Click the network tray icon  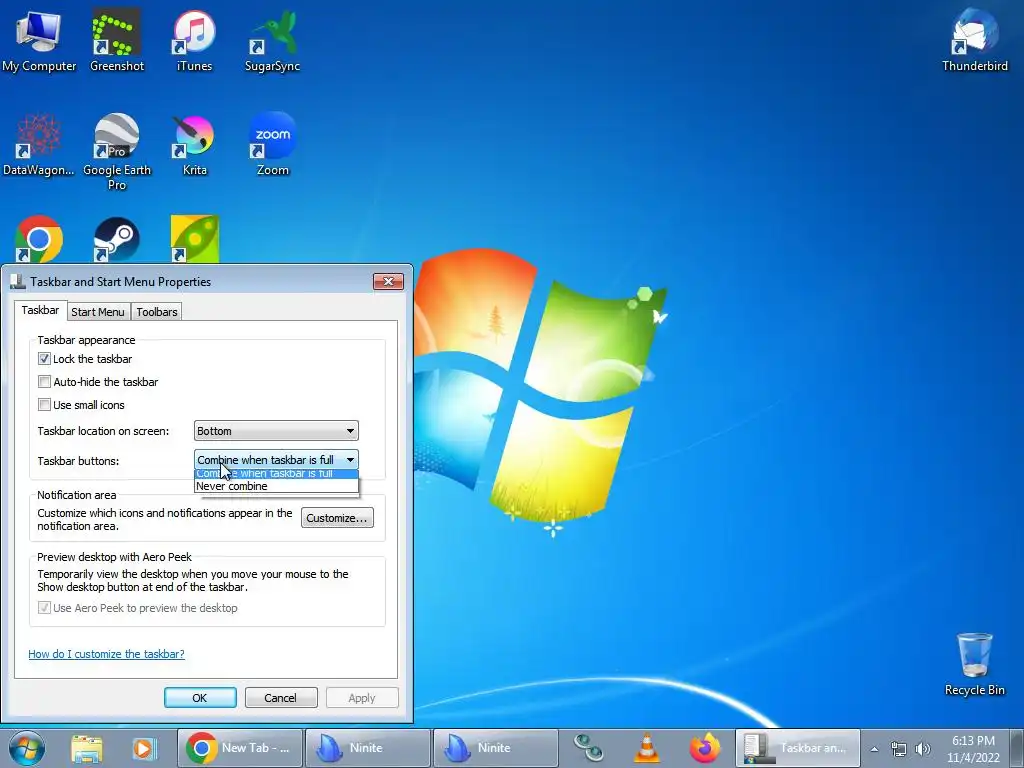click(899, 749)
